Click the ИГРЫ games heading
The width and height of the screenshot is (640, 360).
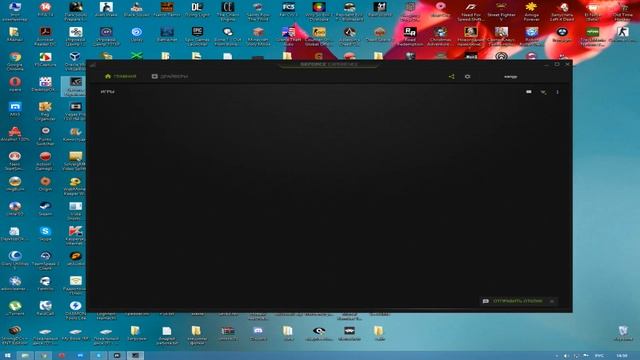click(107, 92)
